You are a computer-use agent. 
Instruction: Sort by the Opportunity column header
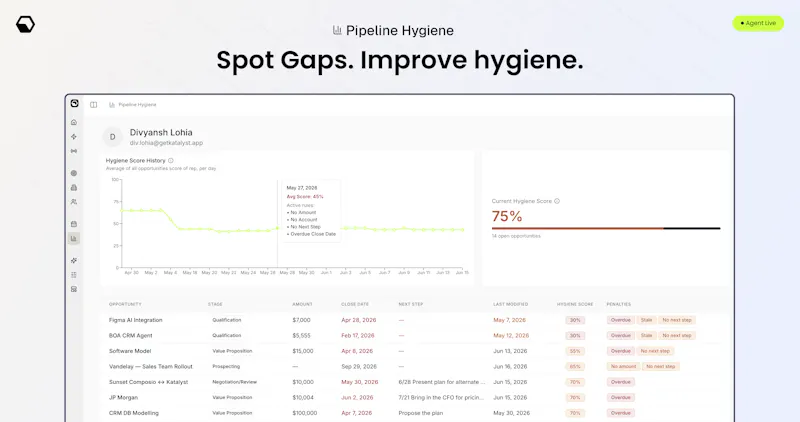point(125,304)
